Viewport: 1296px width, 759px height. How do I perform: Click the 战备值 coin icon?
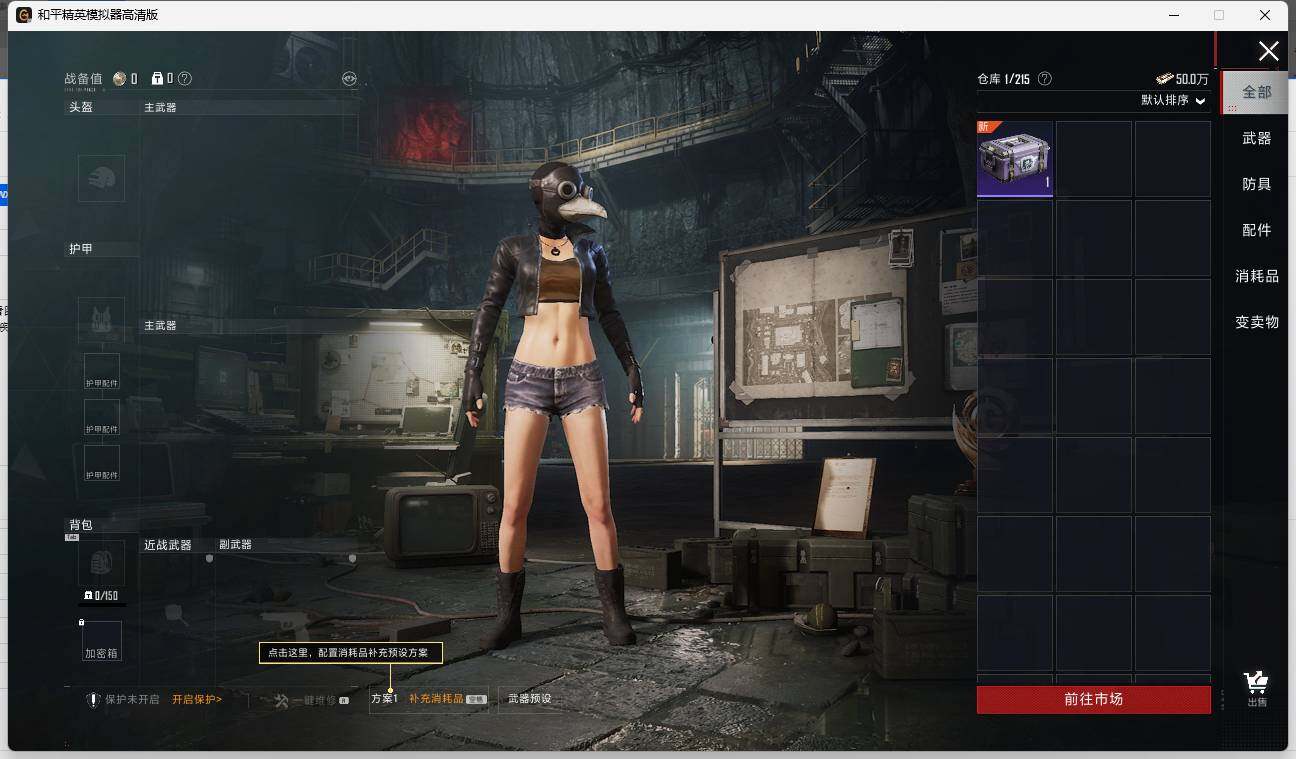click(120, 78)
